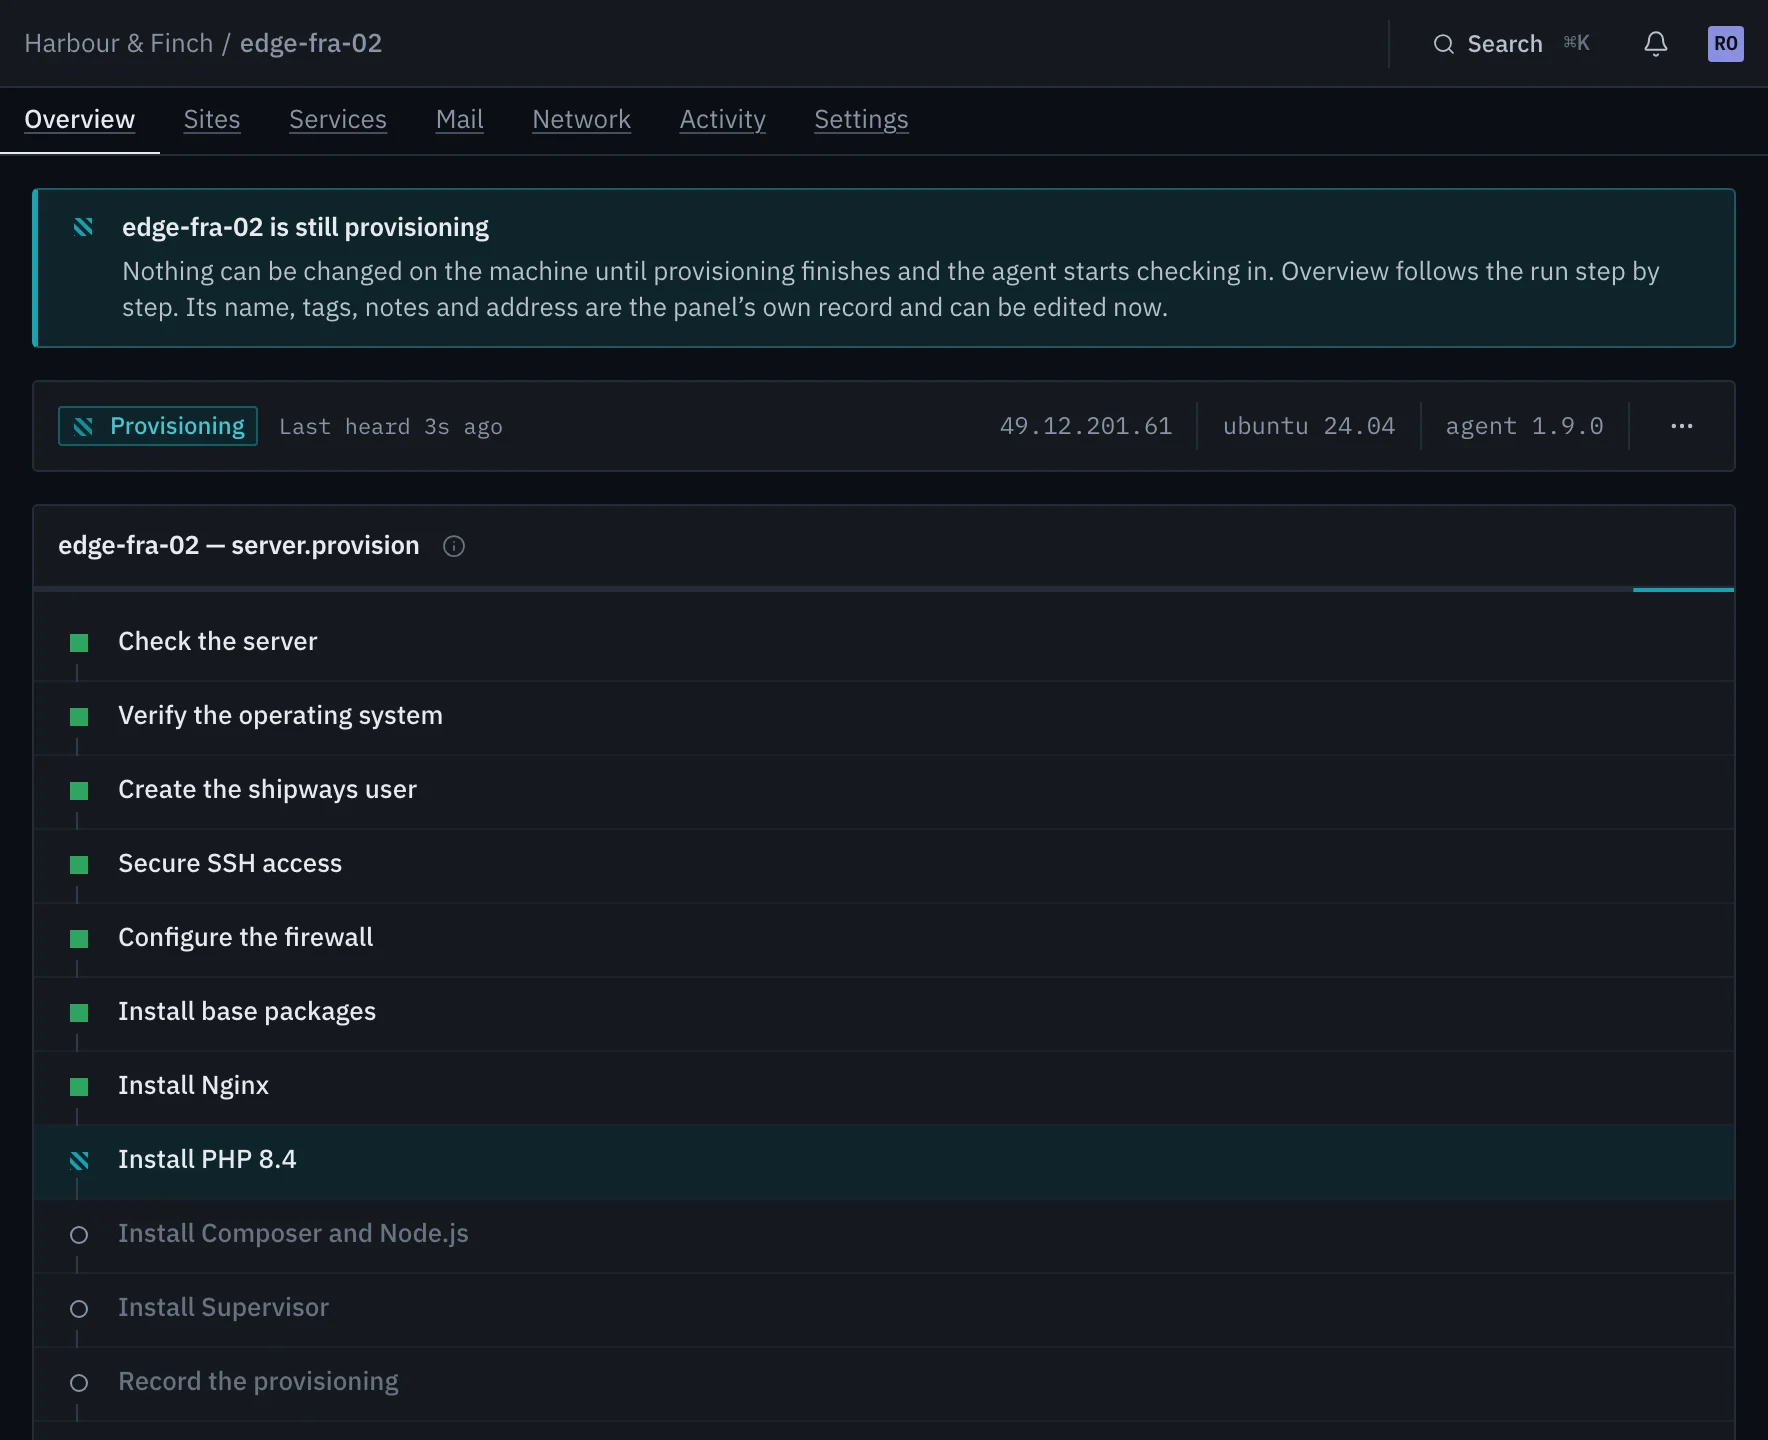Screen dimensions: 1768x1440
Task: Click the Provisioning status badge
Action: [x=158, y=426]
